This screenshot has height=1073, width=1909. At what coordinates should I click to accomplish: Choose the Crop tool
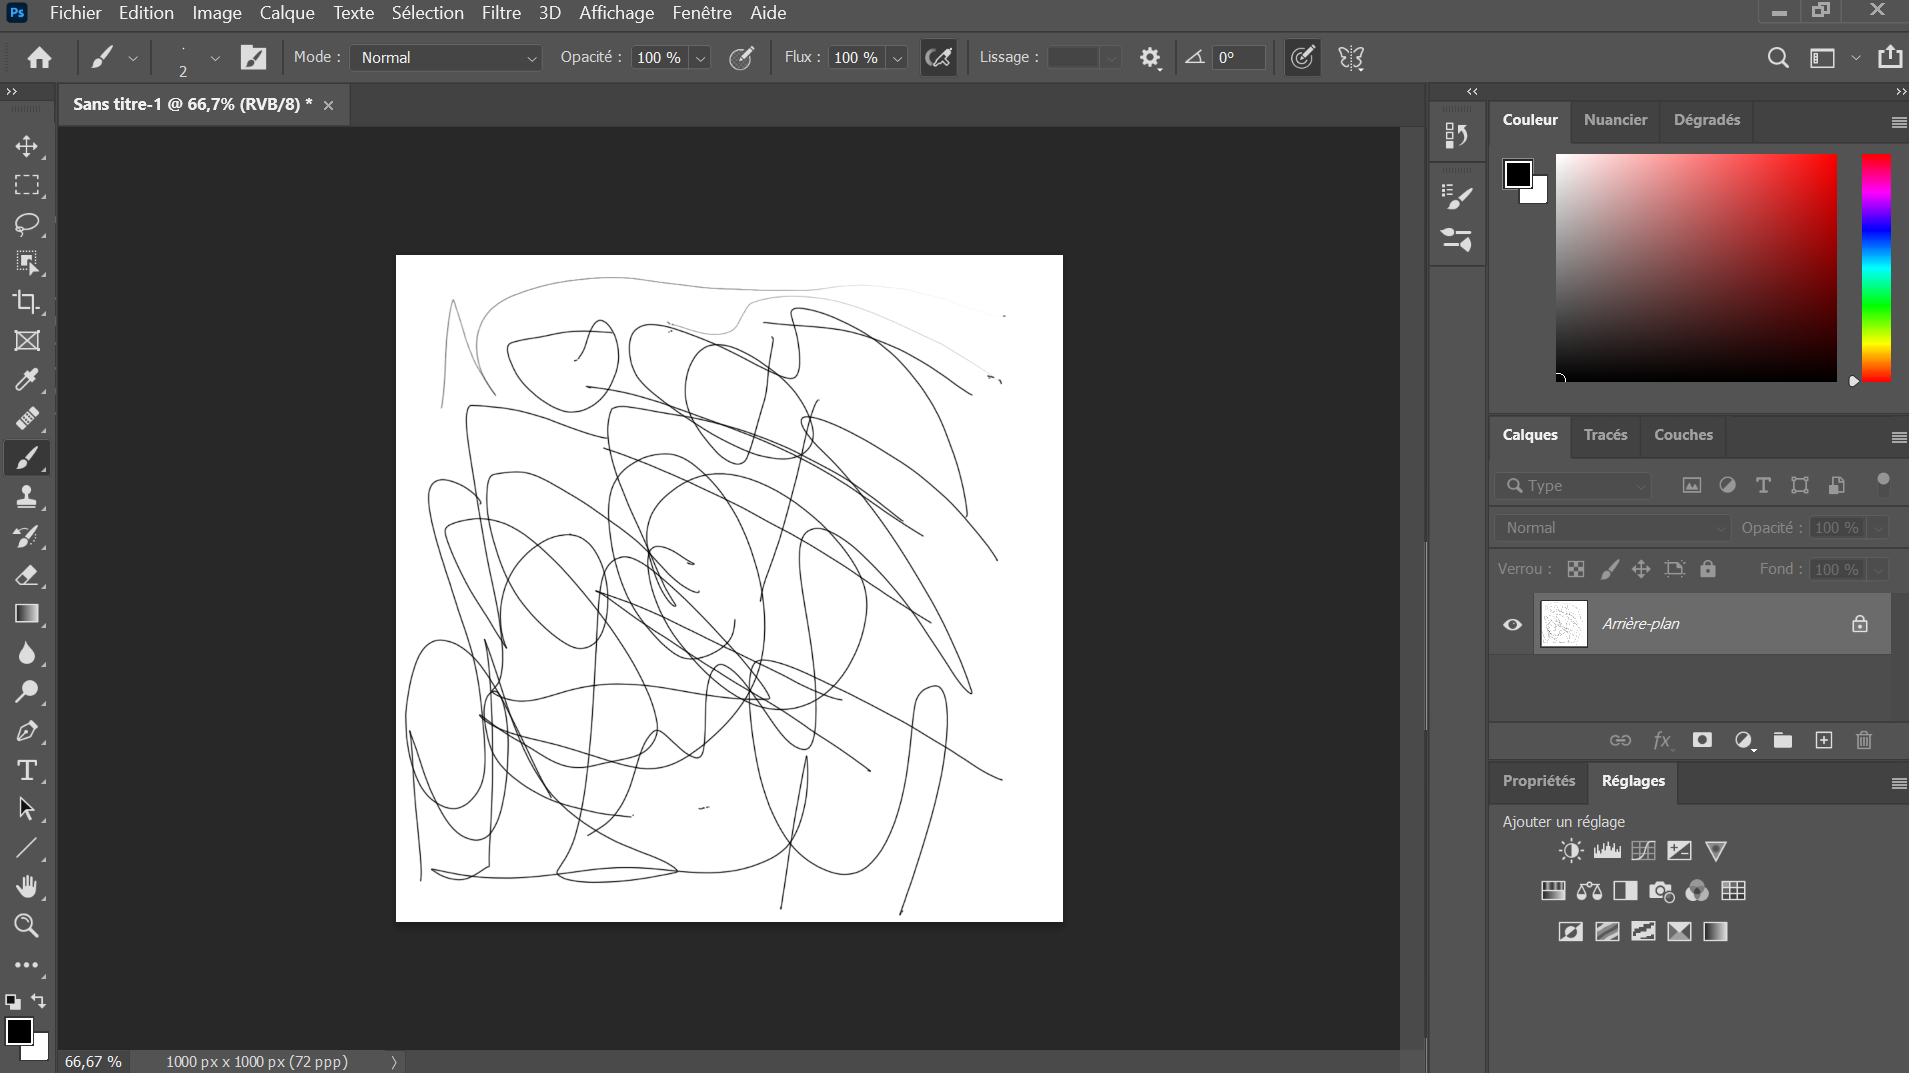pos(27,302)
